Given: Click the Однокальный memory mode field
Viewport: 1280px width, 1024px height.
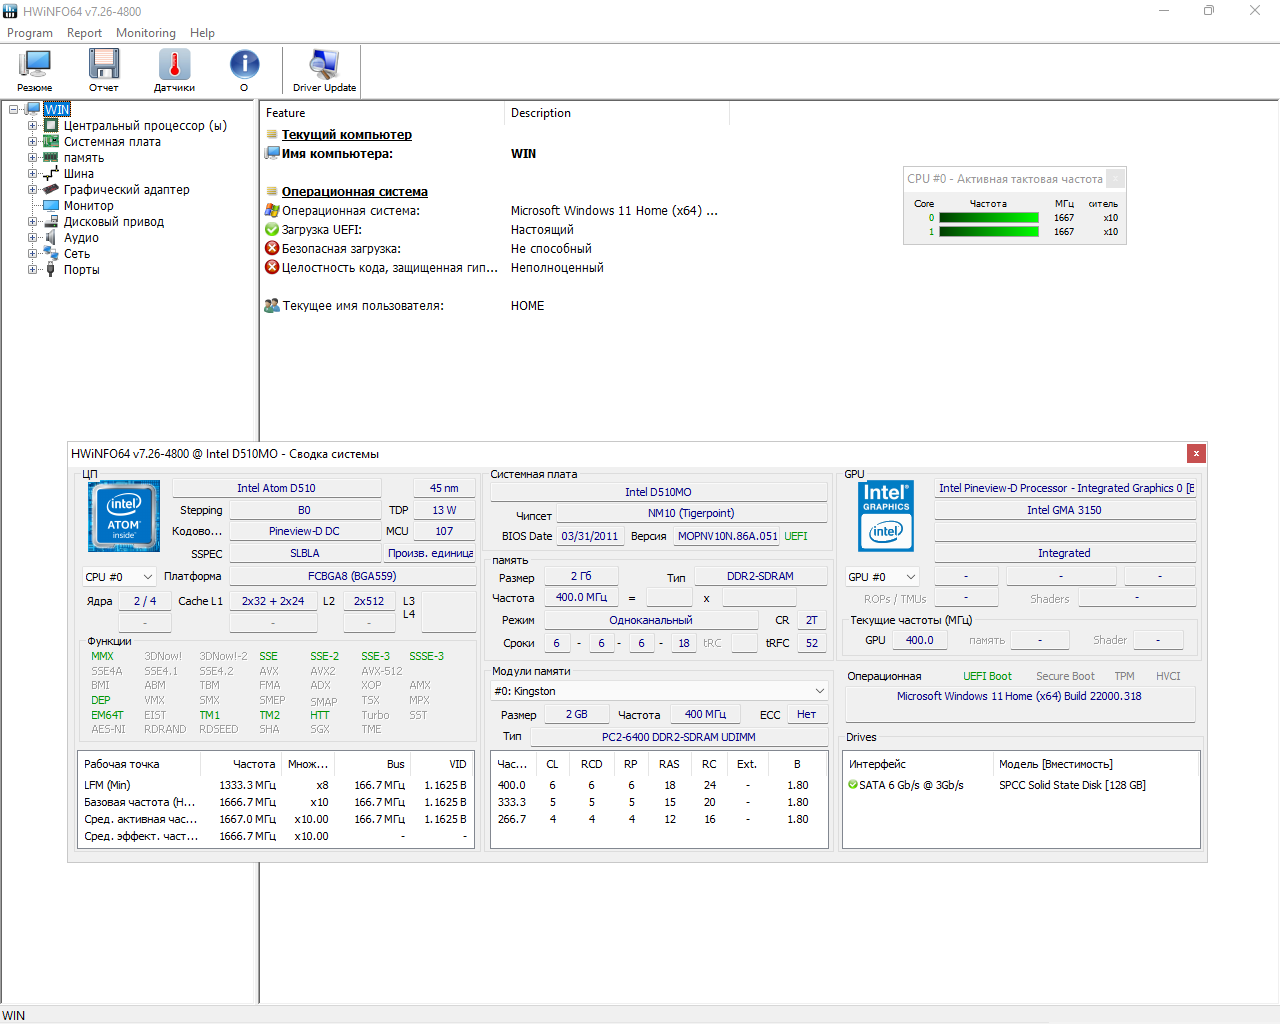Looking at the screenshot, I should pyautogui.click(x=651, y=620).
